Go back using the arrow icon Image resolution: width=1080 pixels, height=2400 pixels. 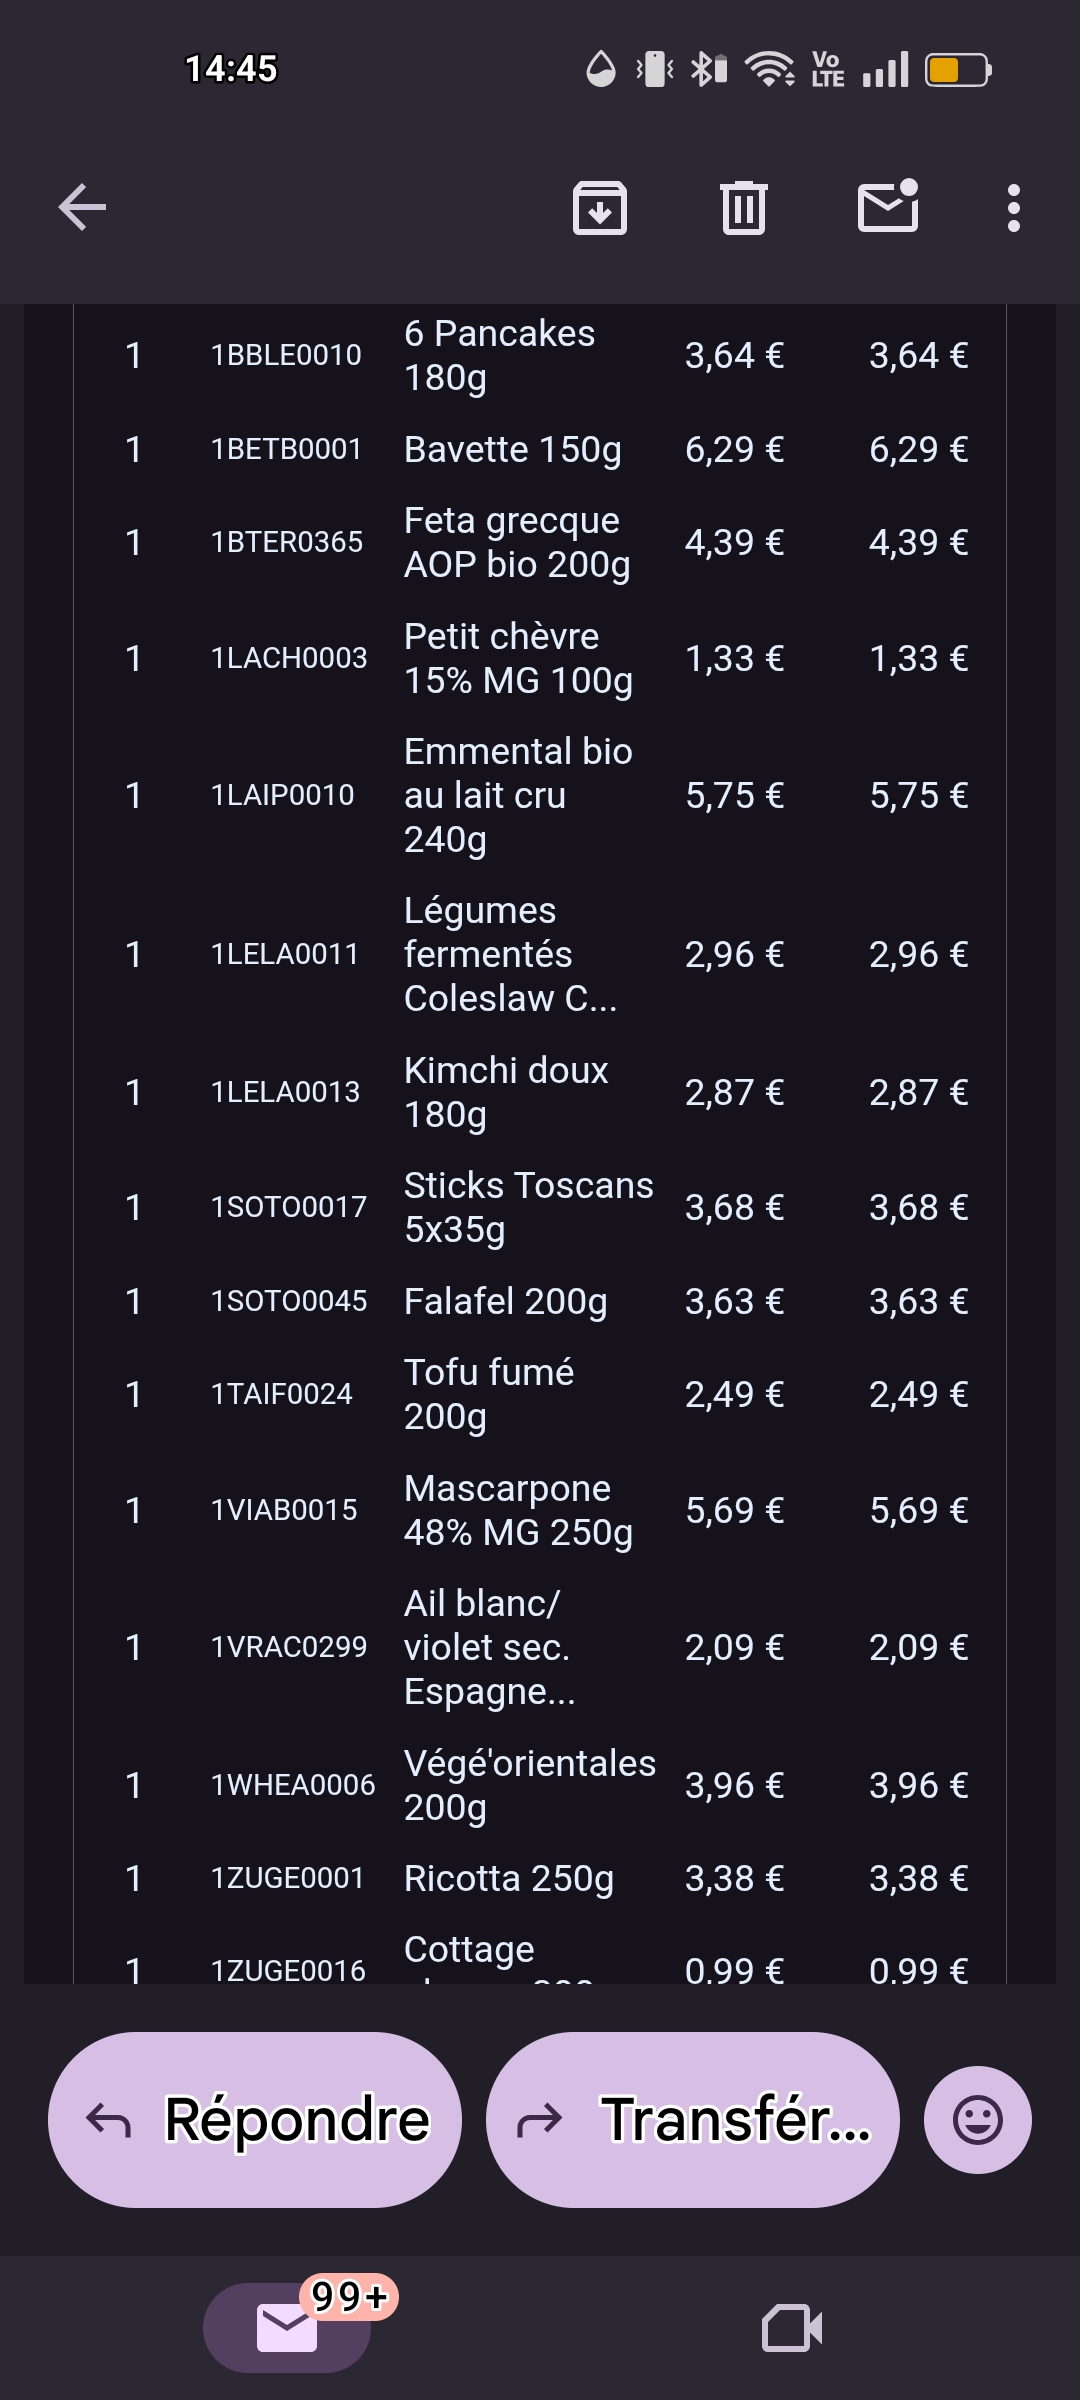click(82, 208)
